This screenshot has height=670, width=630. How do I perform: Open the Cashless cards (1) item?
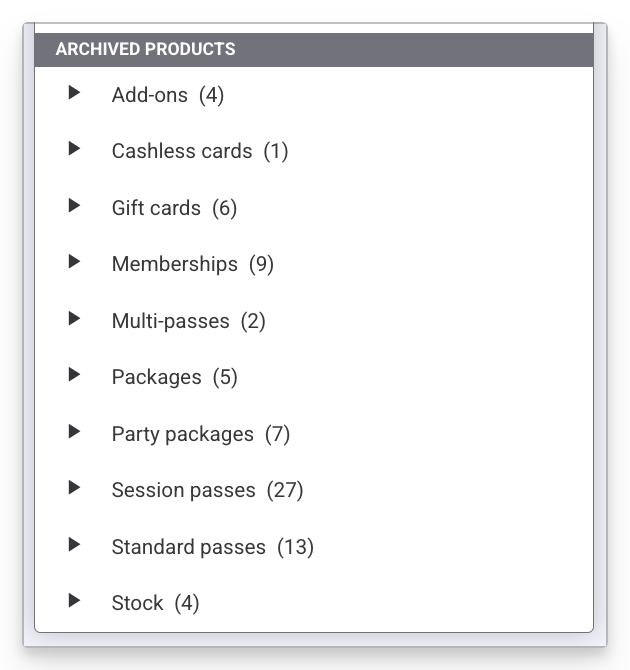pos(200,151)
